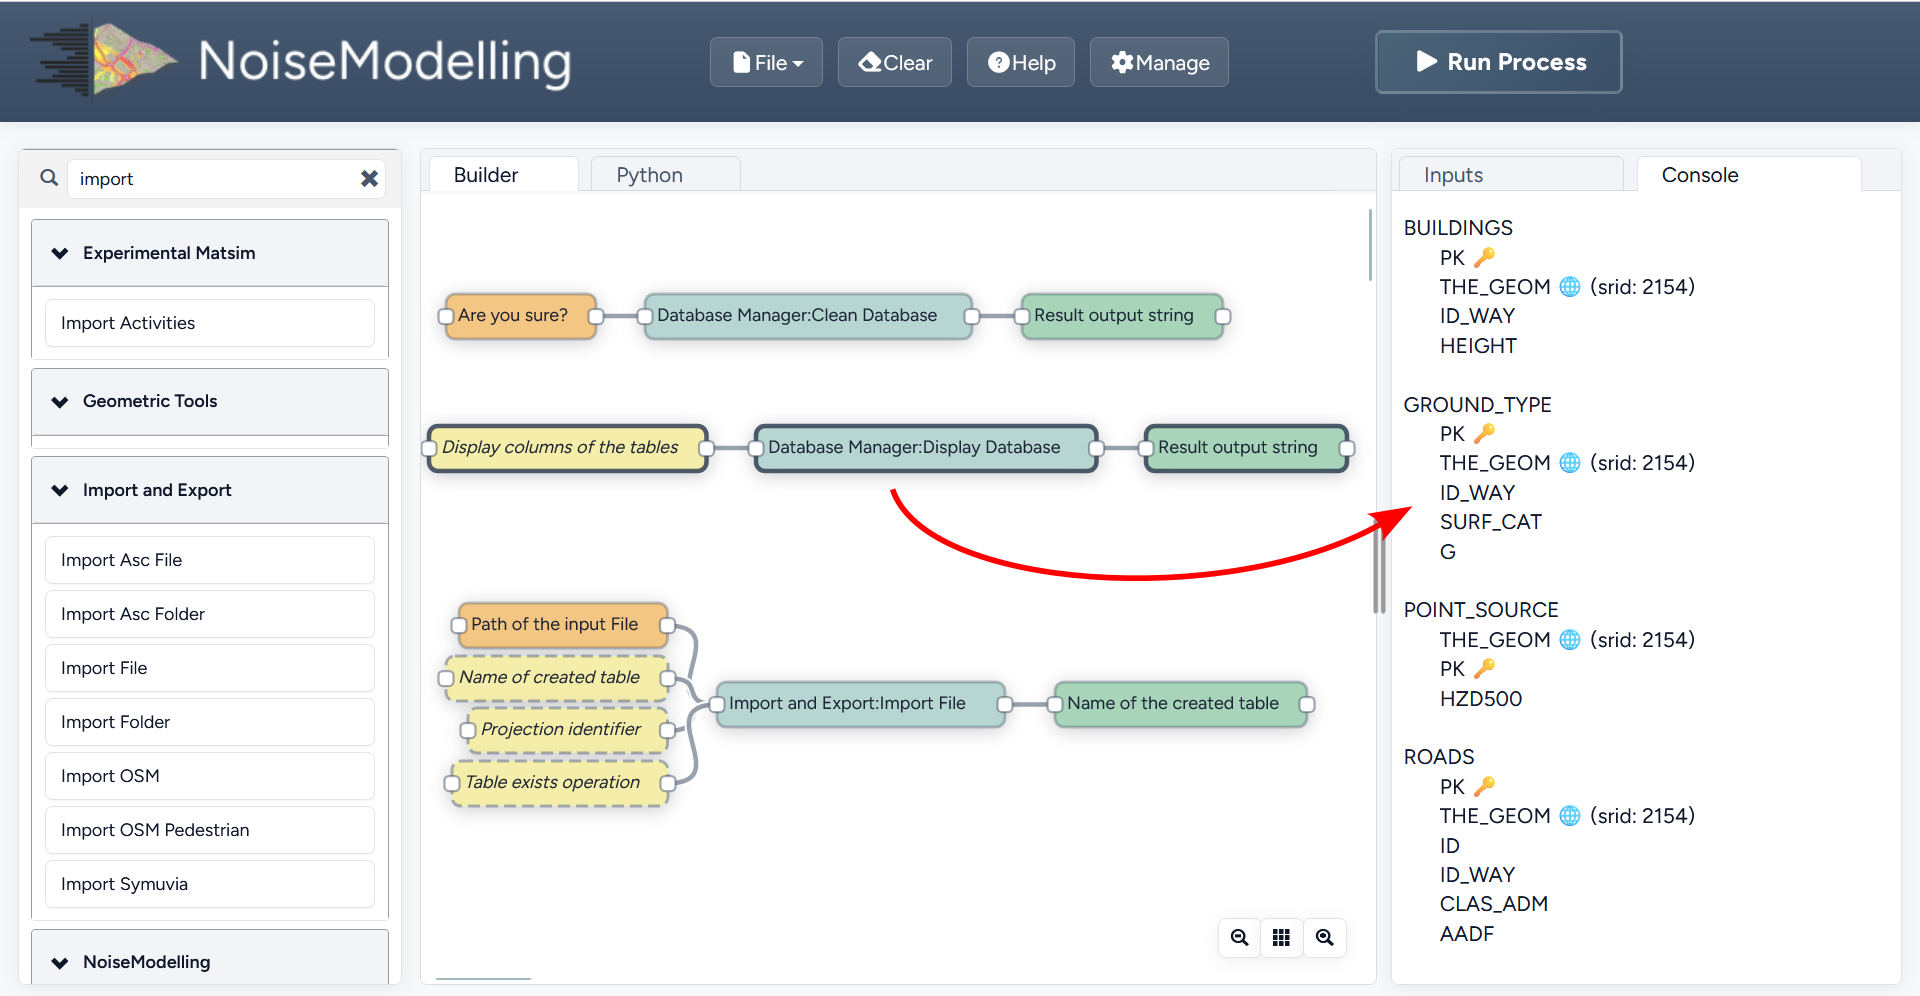Select Import Symuvia process

210,884
